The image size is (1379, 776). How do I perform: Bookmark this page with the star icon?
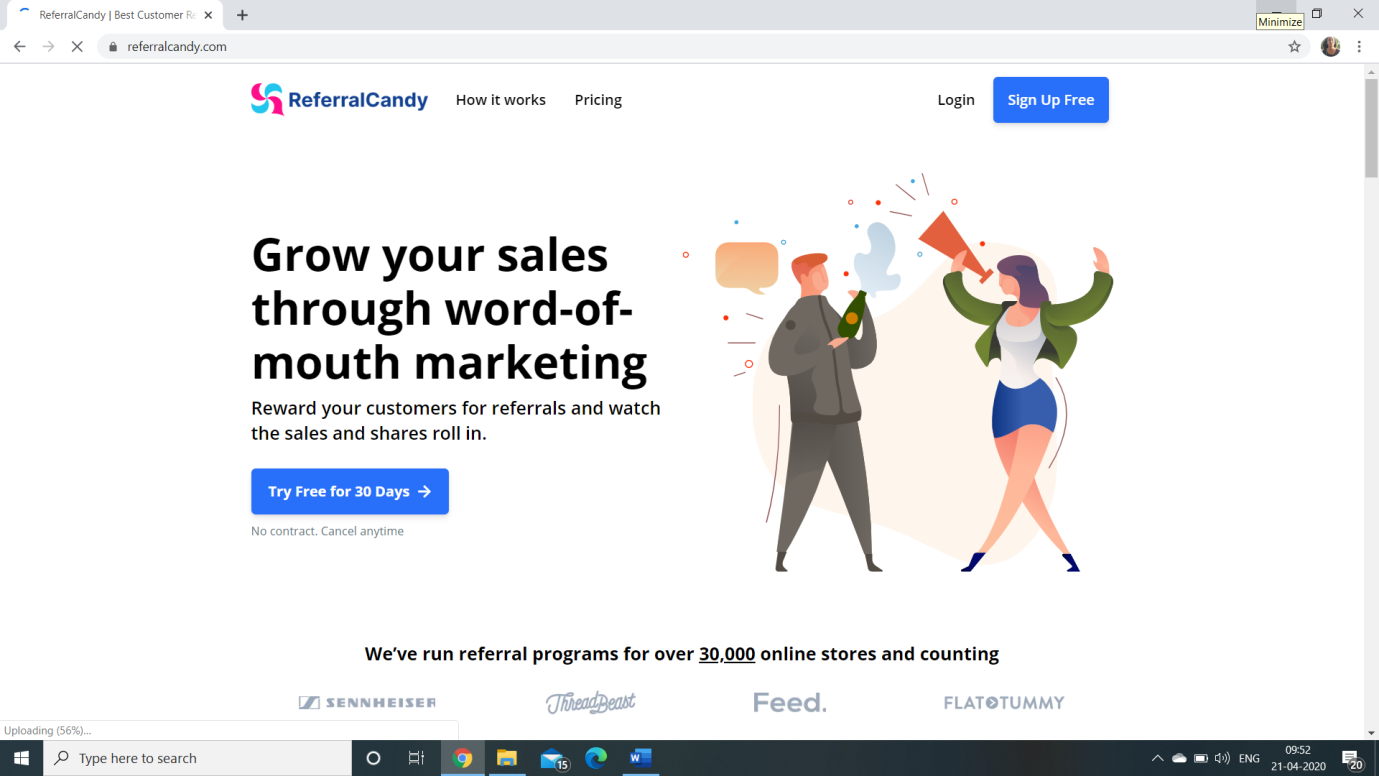pos(1294,46)
